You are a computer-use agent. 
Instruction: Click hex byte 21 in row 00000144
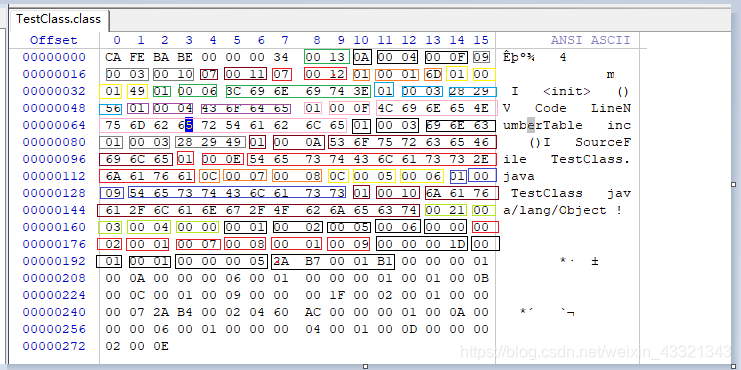point(458,210)
